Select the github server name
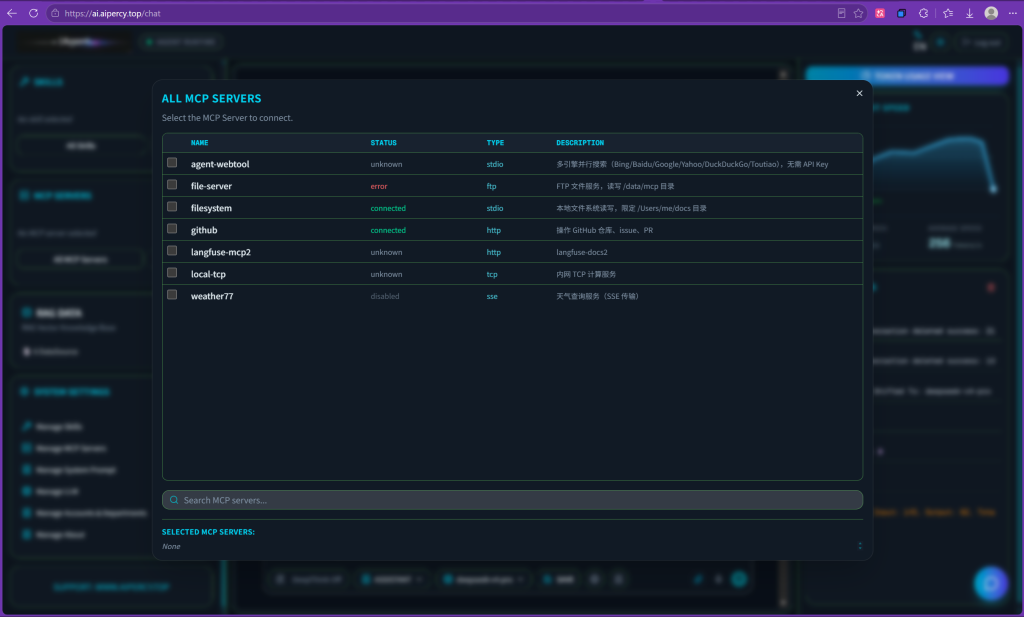 204,230
